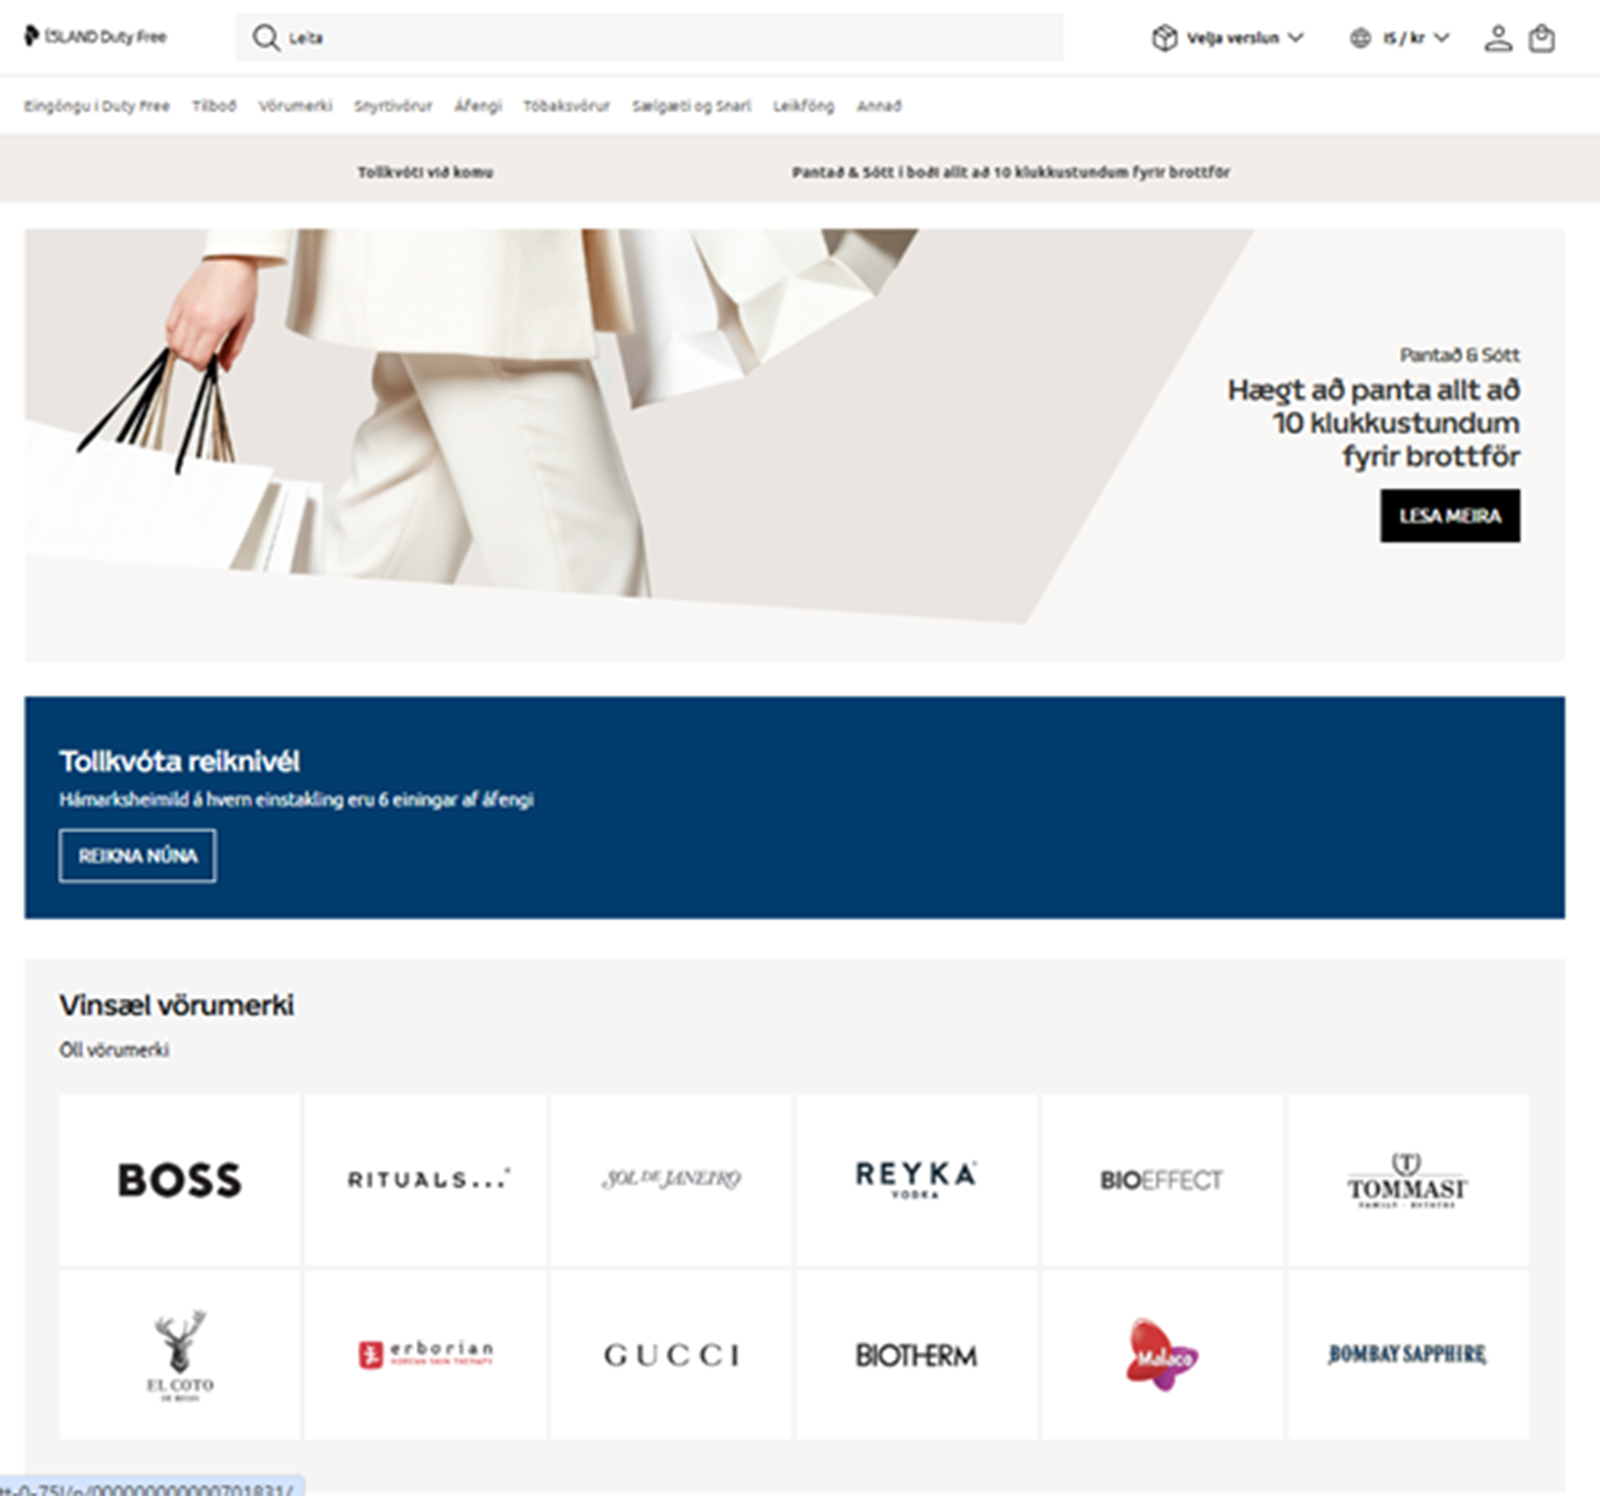Viewport: 1600px width, 1496px height.
Task: Click the REIKNA NÚNA button
Action: pos(138,856)
